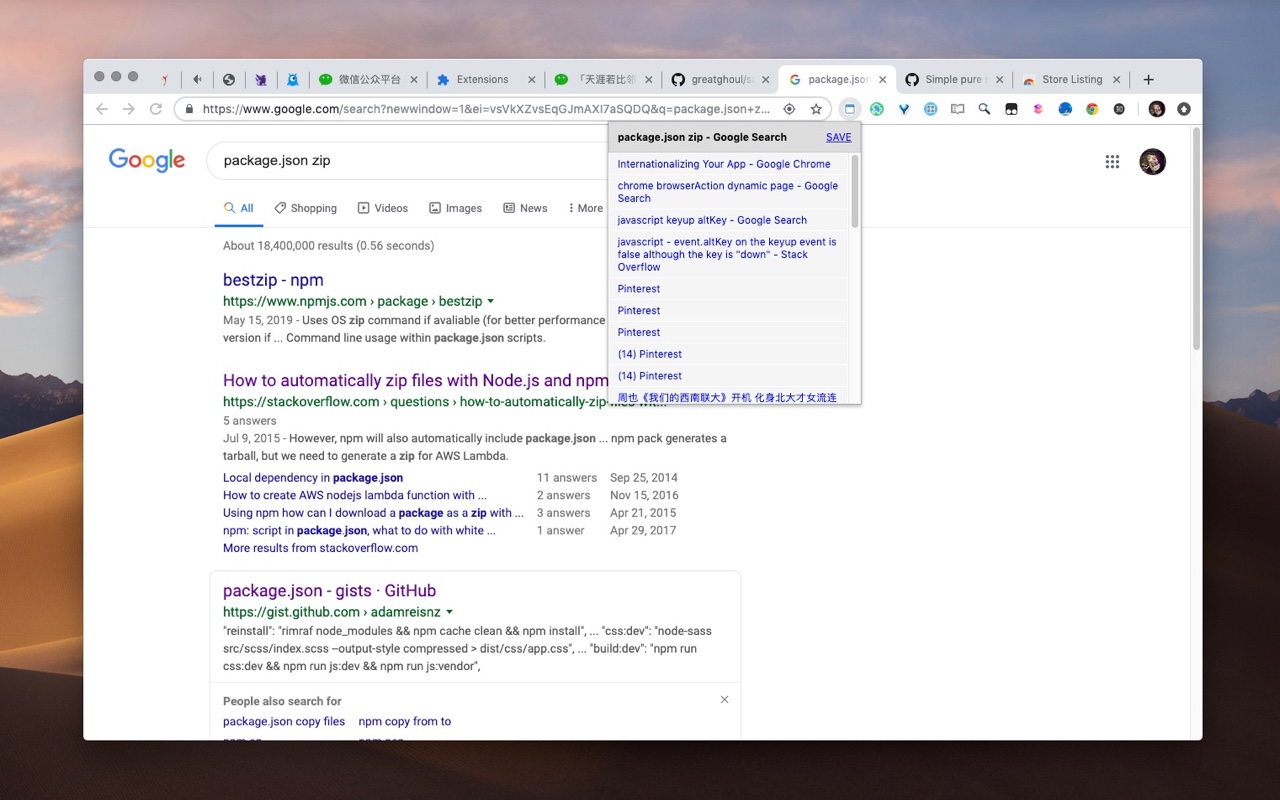This screenshot has height=800, width=1280.
Task: Click the URL address bar
Action: [x=488, y=109]
